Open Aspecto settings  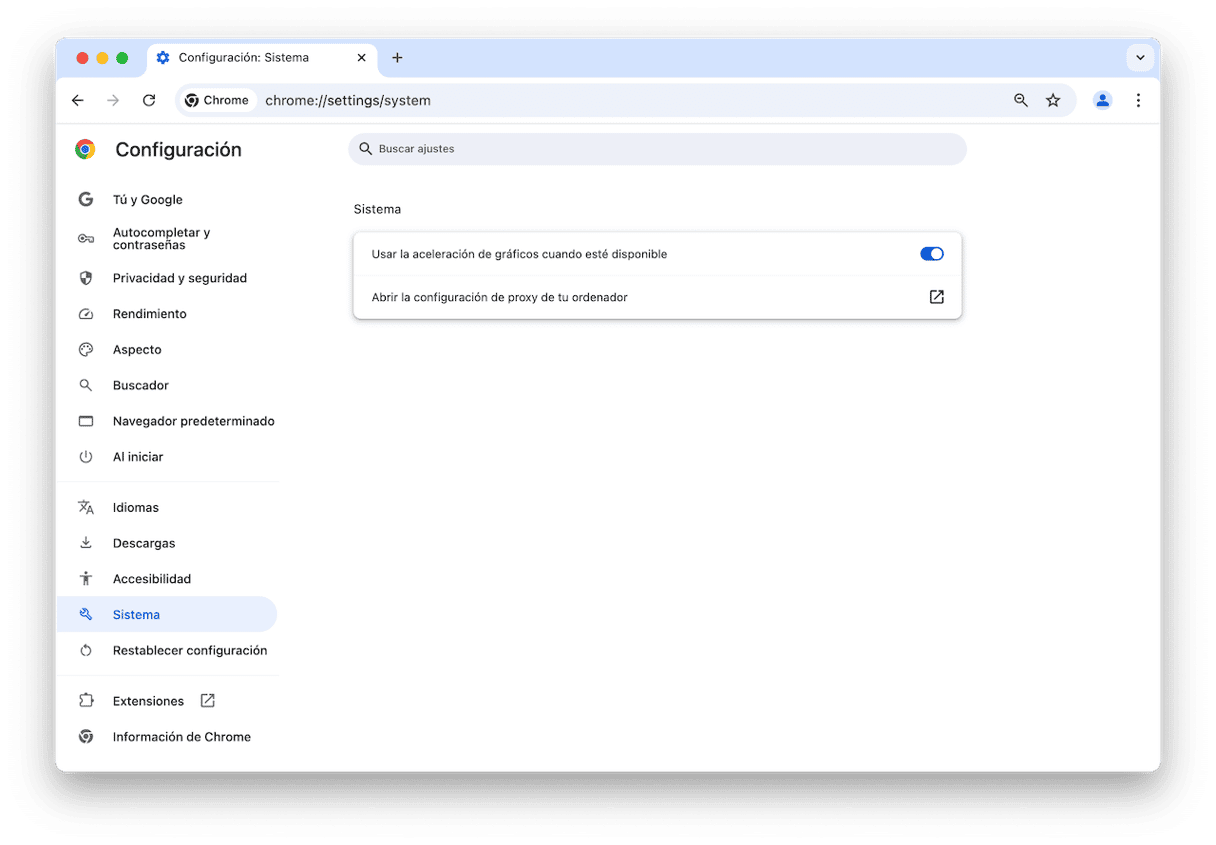click(x=166, y=350)
